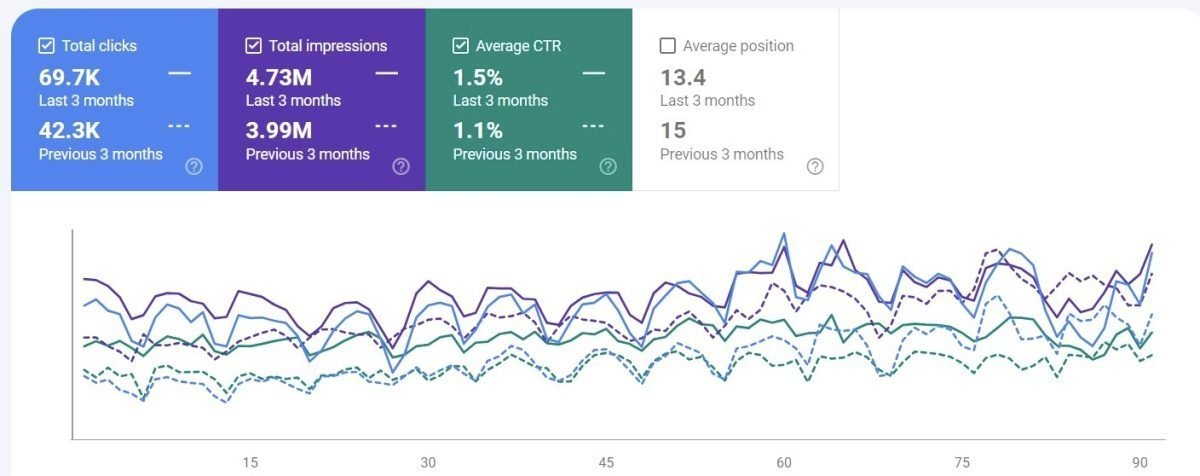
Task: Select the 4.73M impressions value
Action: click(x=279, y=77)
